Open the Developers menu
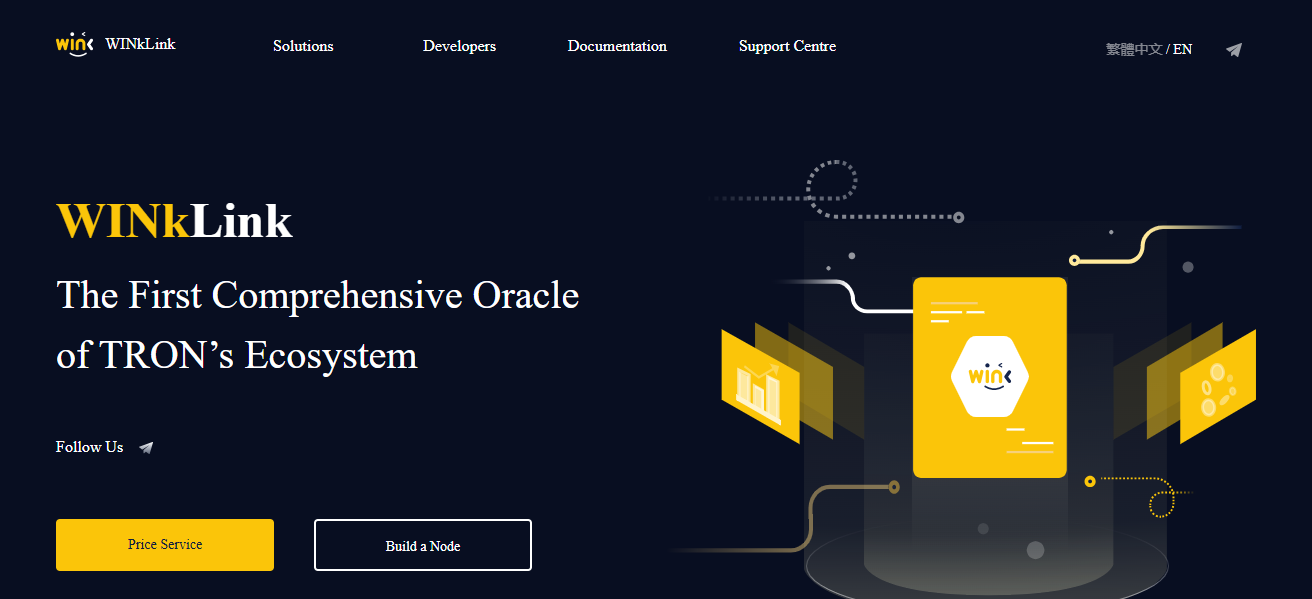Screen dimensions: 1312x599 click(459, 46)
